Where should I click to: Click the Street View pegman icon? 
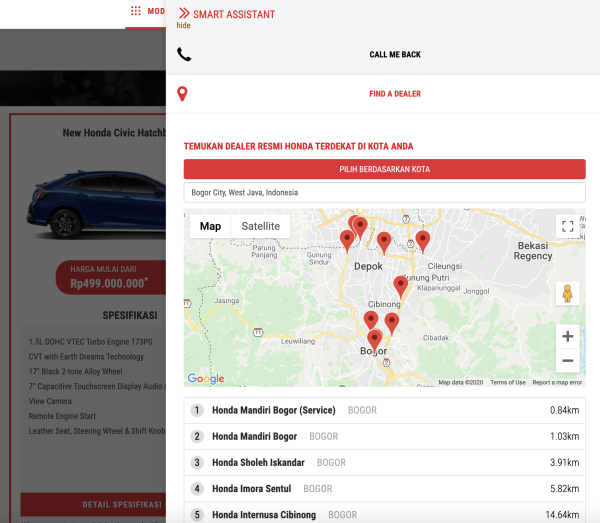click(567, 293)
